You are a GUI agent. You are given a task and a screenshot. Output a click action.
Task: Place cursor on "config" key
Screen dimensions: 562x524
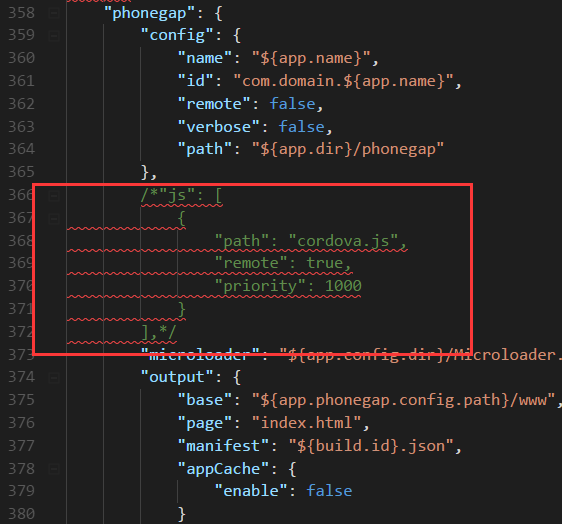coord(177,35)
